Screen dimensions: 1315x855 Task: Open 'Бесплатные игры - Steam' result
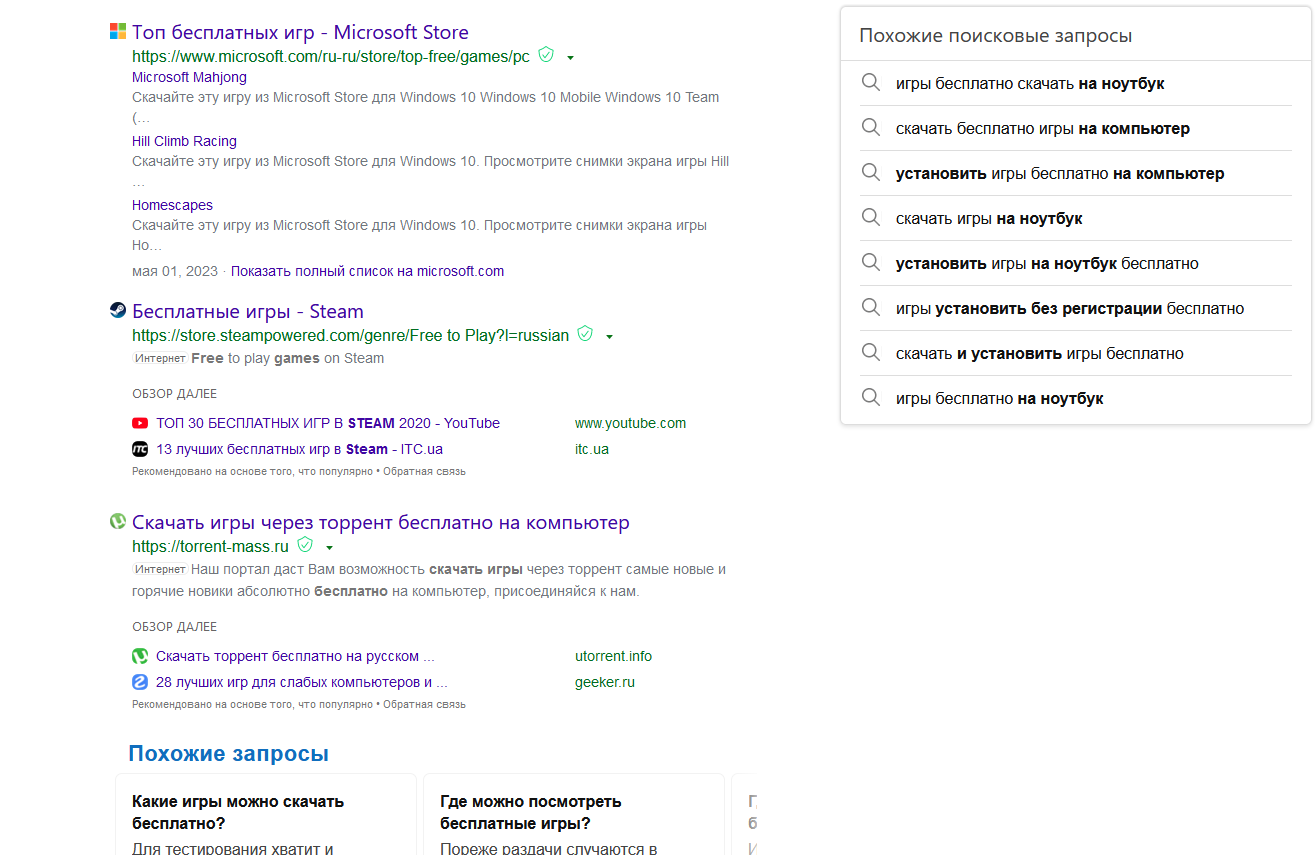(248, 311)
